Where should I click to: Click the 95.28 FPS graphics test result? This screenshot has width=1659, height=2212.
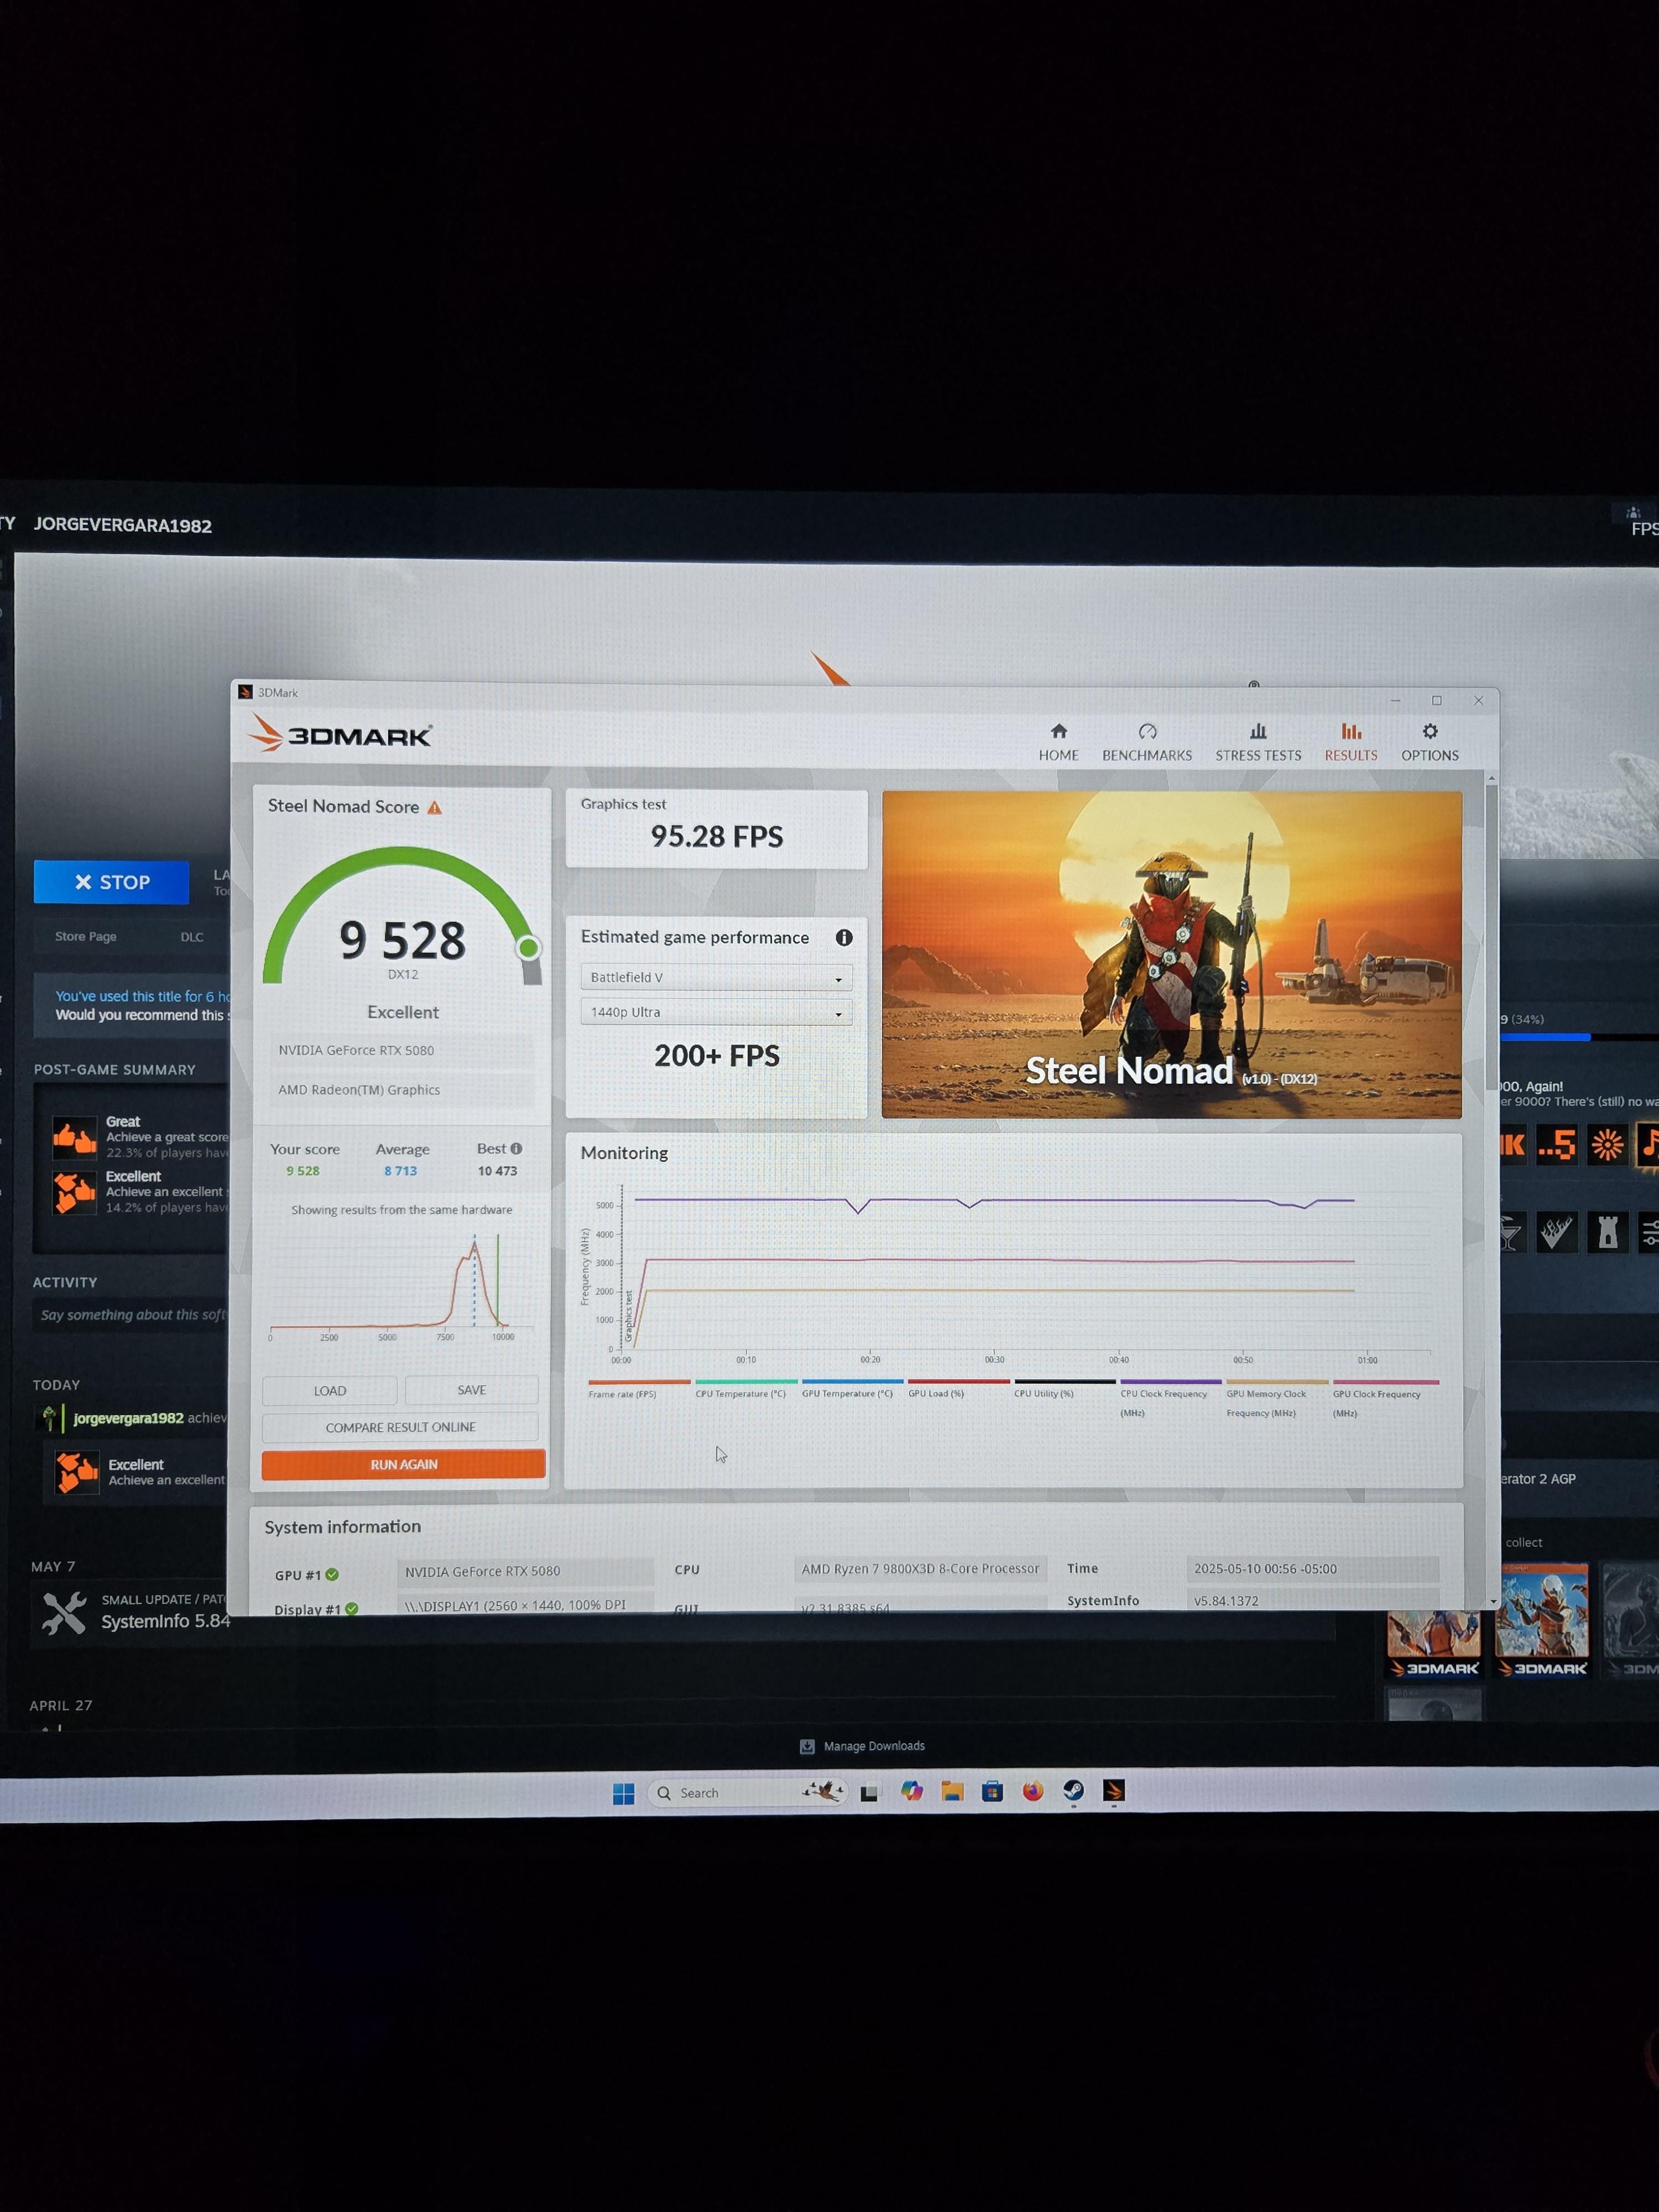pyautogui.click(x=717, y=836)
